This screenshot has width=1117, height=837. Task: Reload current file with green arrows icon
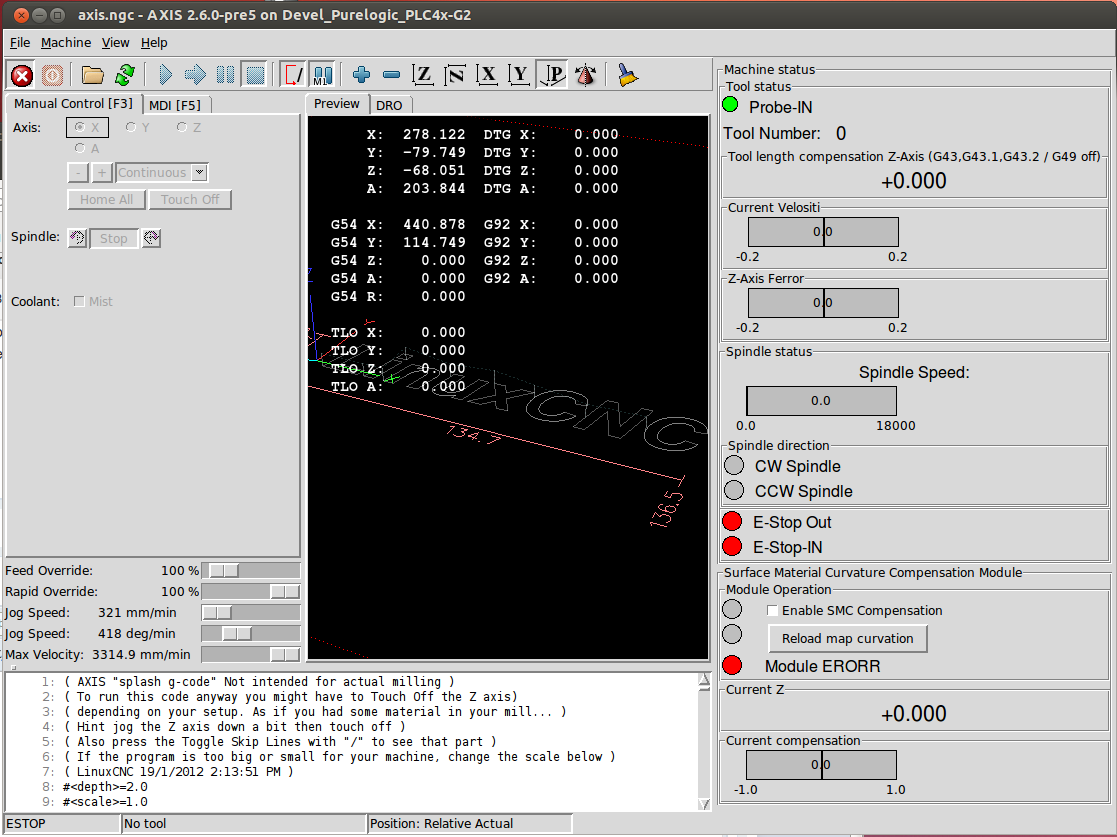125,75
